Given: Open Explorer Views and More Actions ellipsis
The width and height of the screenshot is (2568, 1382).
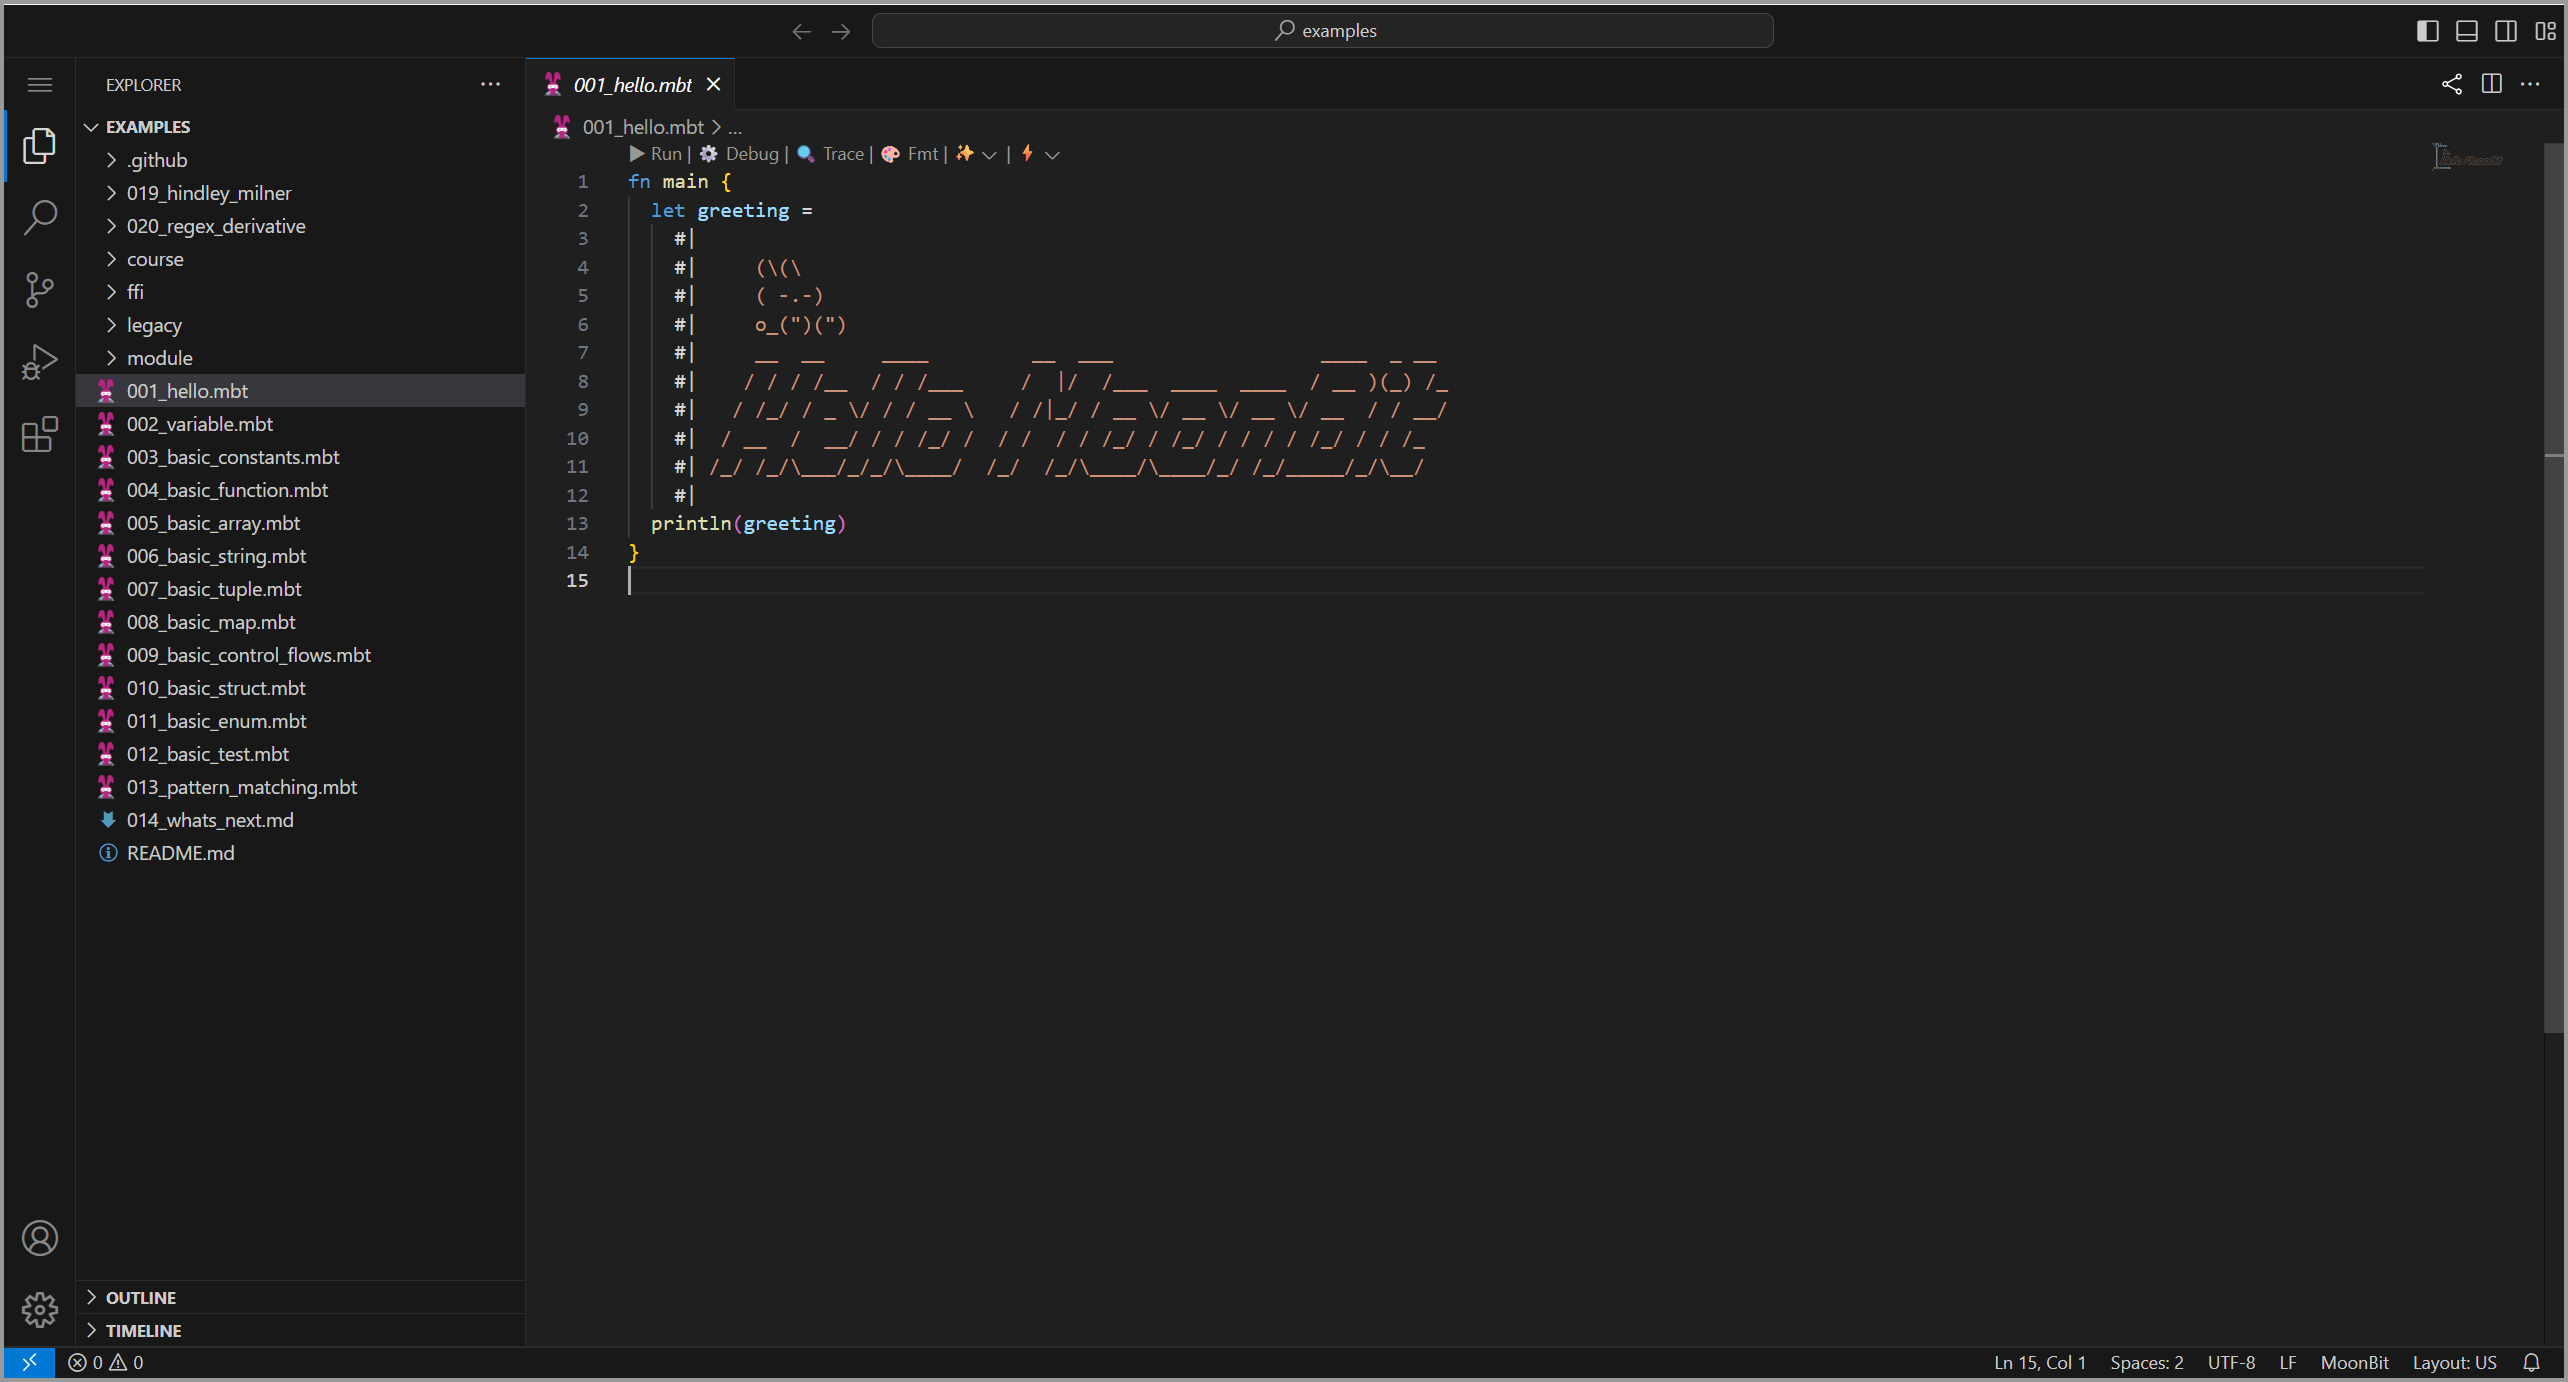Looking at the screenshot, I should click(490, 85).
